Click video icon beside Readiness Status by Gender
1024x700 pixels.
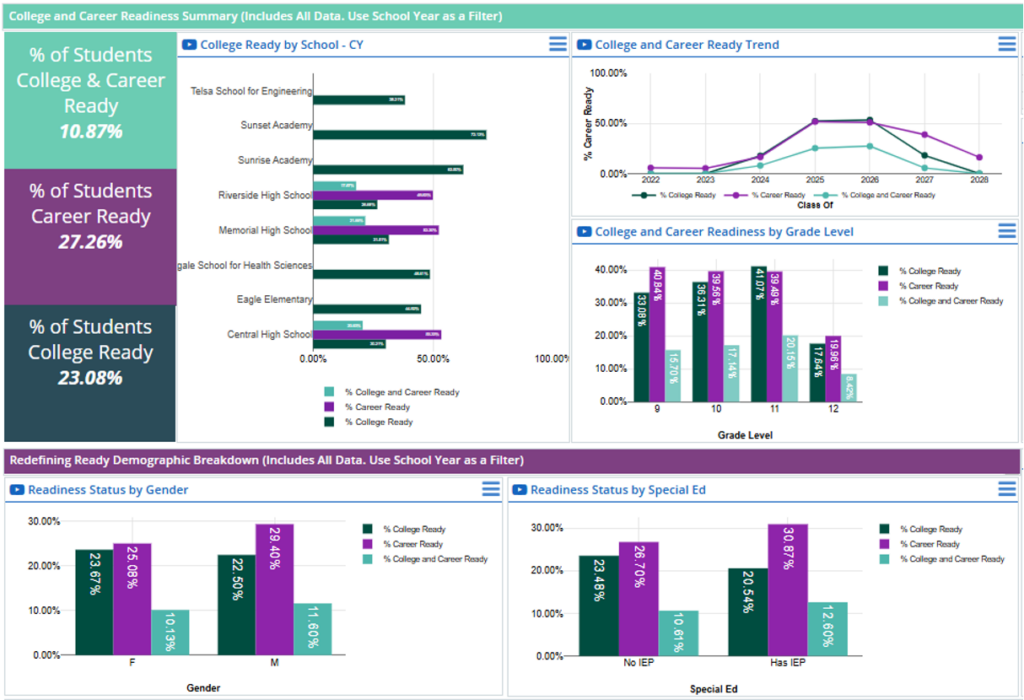tap(17, 489)
